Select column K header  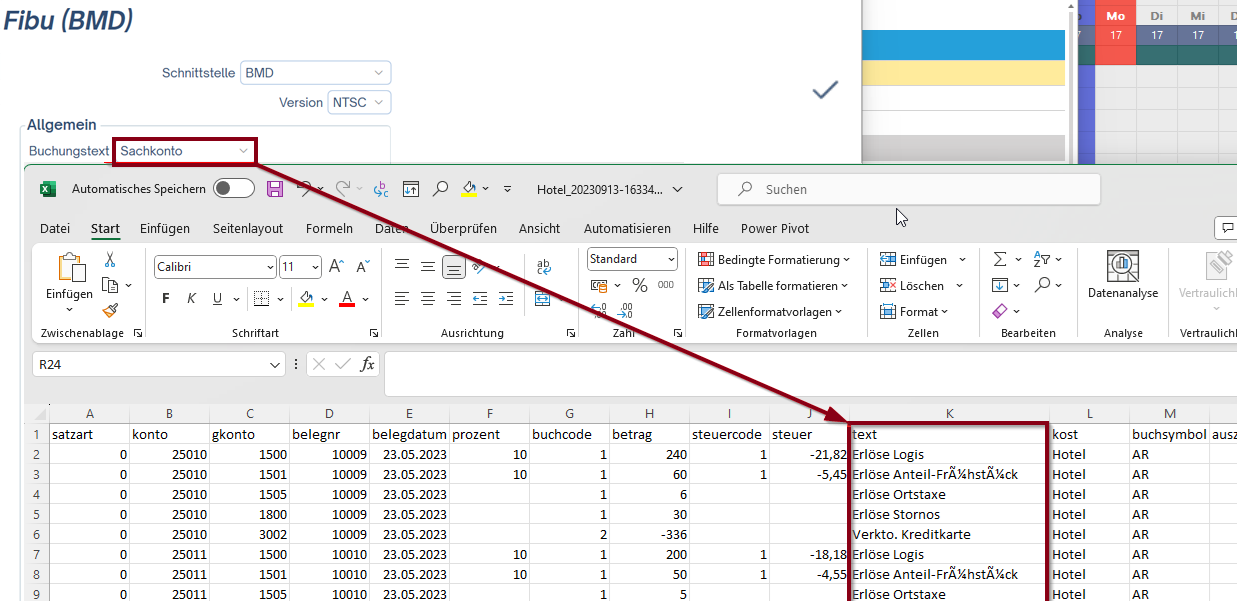coord(949,413)
